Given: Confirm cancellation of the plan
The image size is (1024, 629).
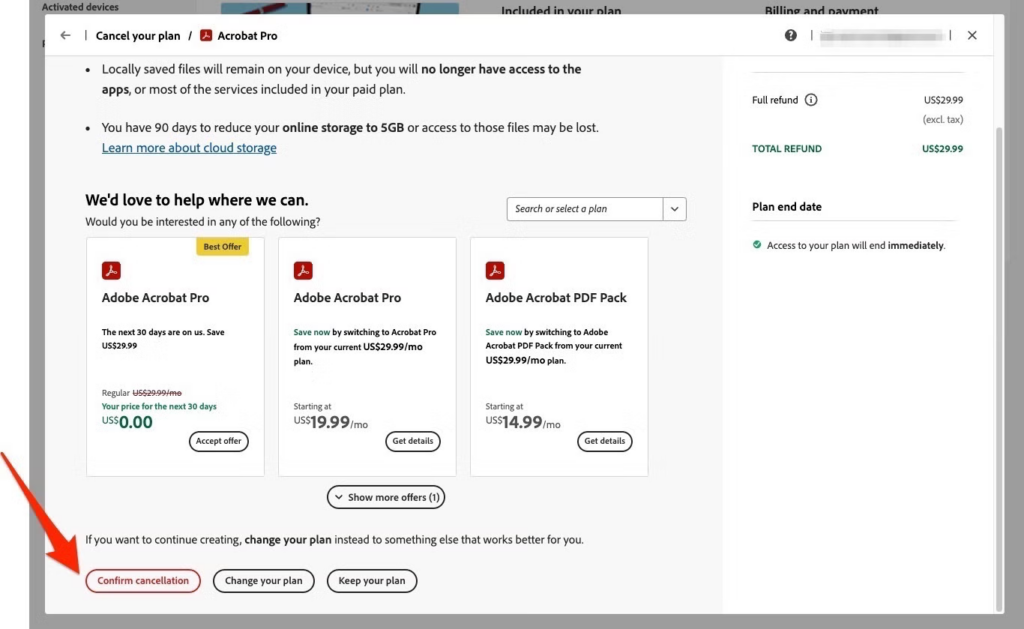Looking at the screenshot, I should coord(143,581).
